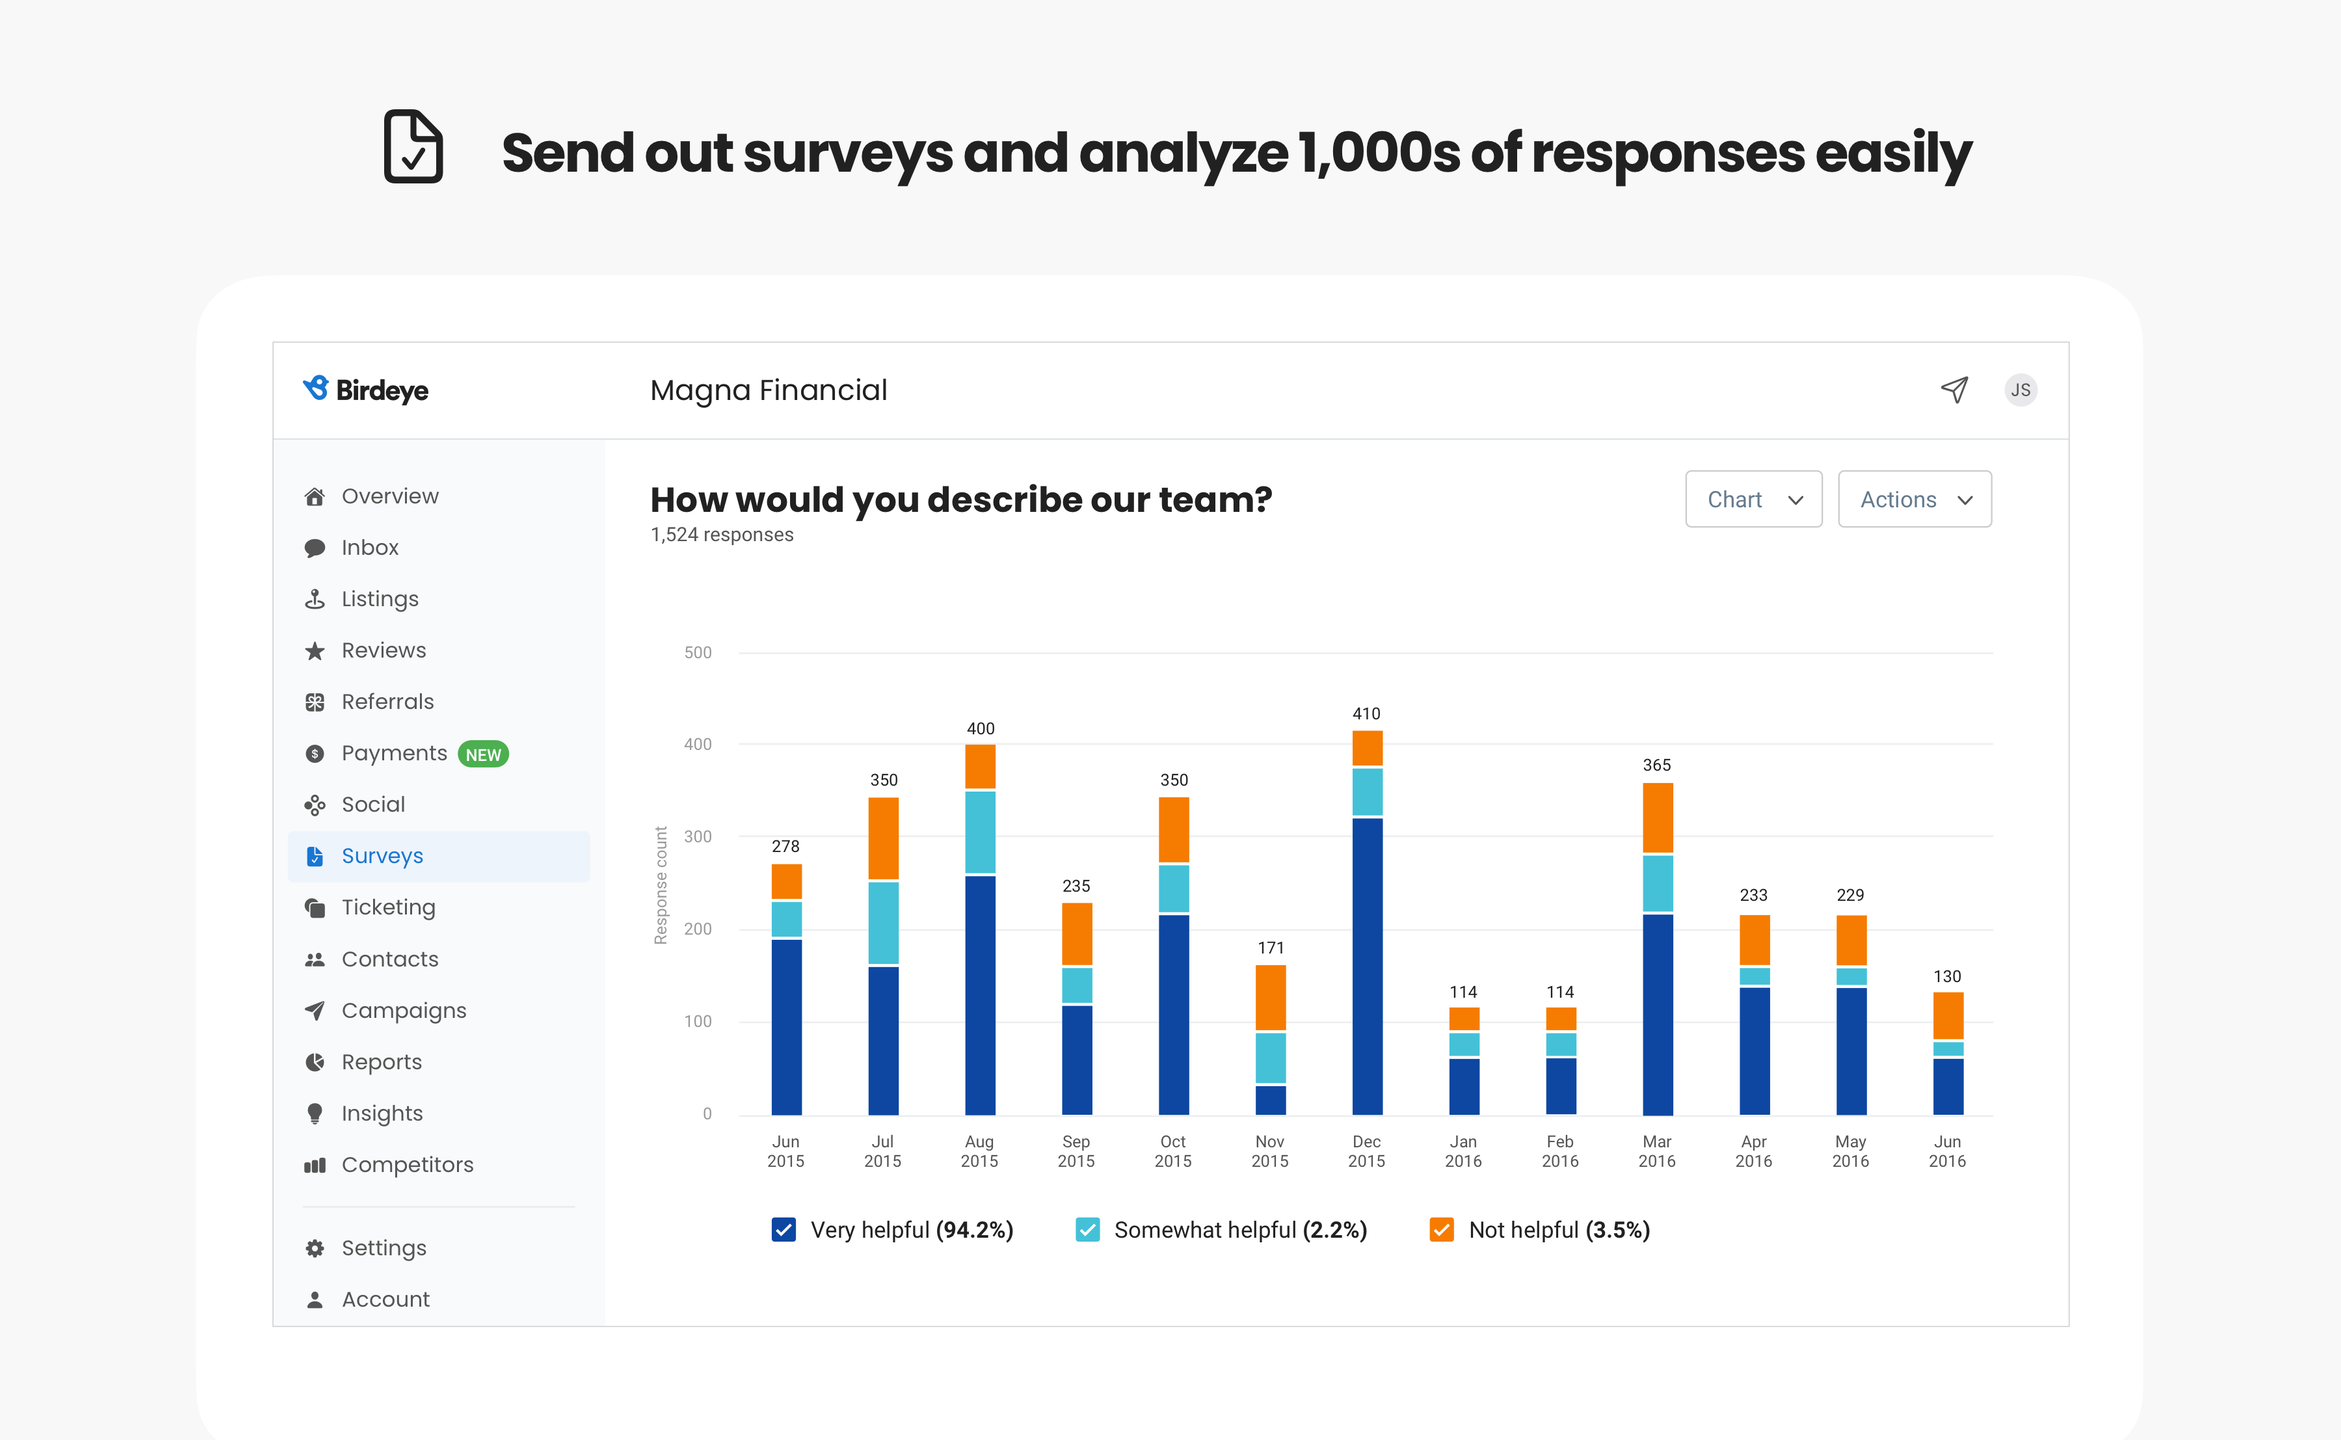The height and width of the screenshot is (1440, 2341).
Task: Click the Overview home icon
Action: point(315,497)
